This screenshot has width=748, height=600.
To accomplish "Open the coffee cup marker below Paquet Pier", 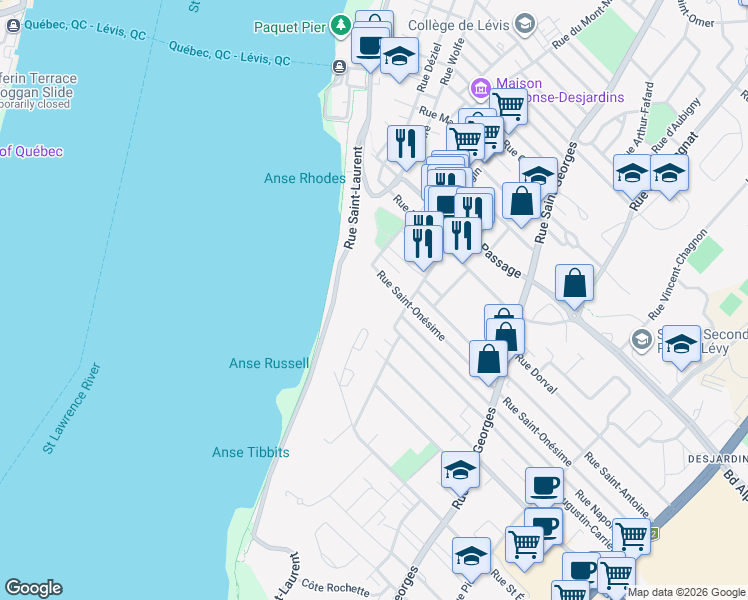I will [x=371, y=50].
